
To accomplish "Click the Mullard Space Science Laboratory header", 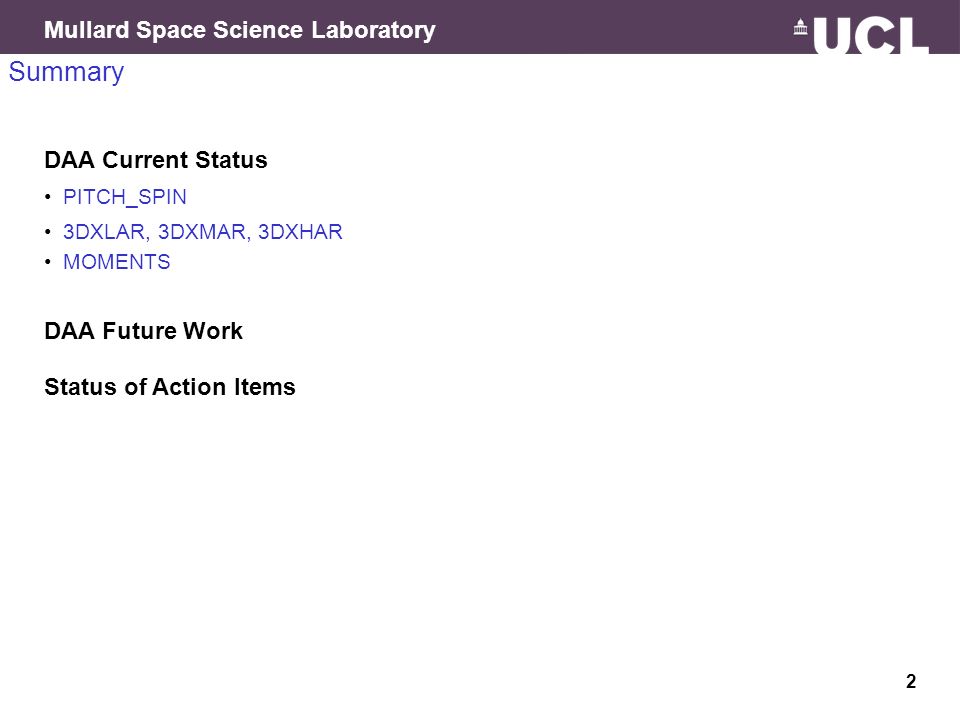I will pos(239,30).
